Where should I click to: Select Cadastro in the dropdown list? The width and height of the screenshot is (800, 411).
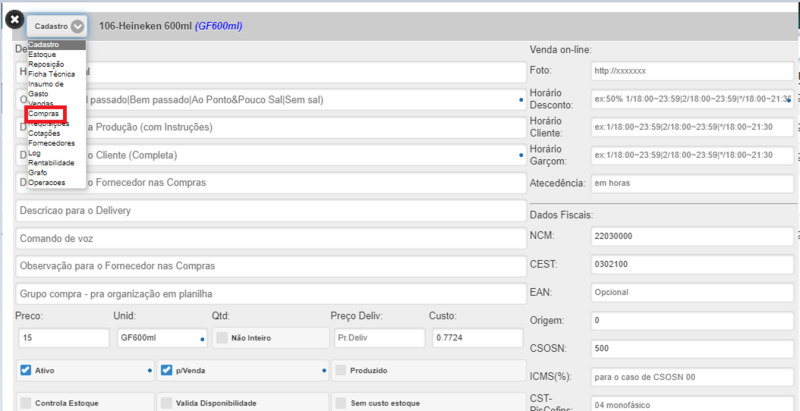point(56,45)
